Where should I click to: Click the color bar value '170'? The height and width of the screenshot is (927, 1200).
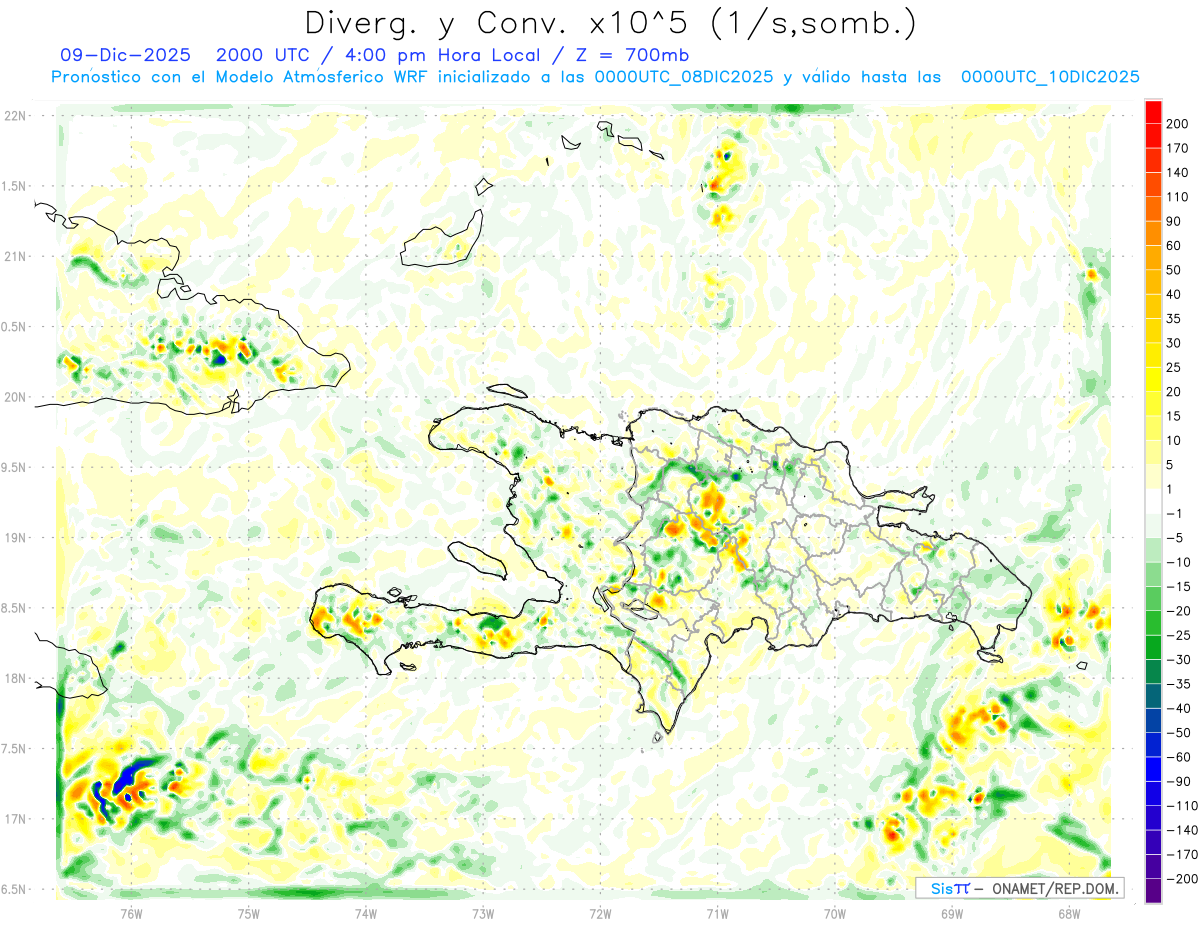1179,148
